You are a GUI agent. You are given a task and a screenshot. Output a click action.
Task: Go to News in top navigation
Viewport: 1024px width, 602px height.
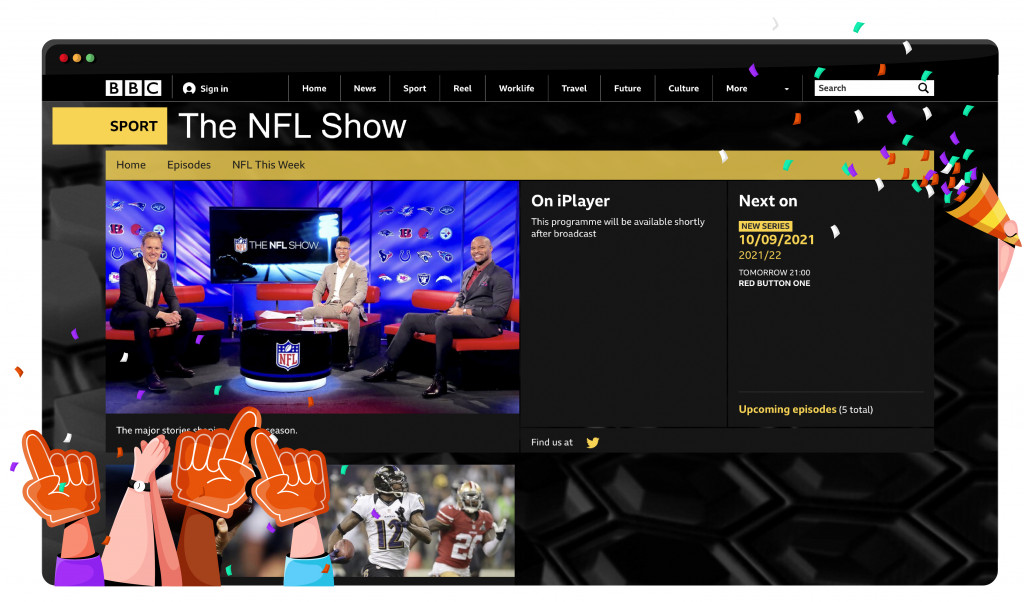click(364, 88)
